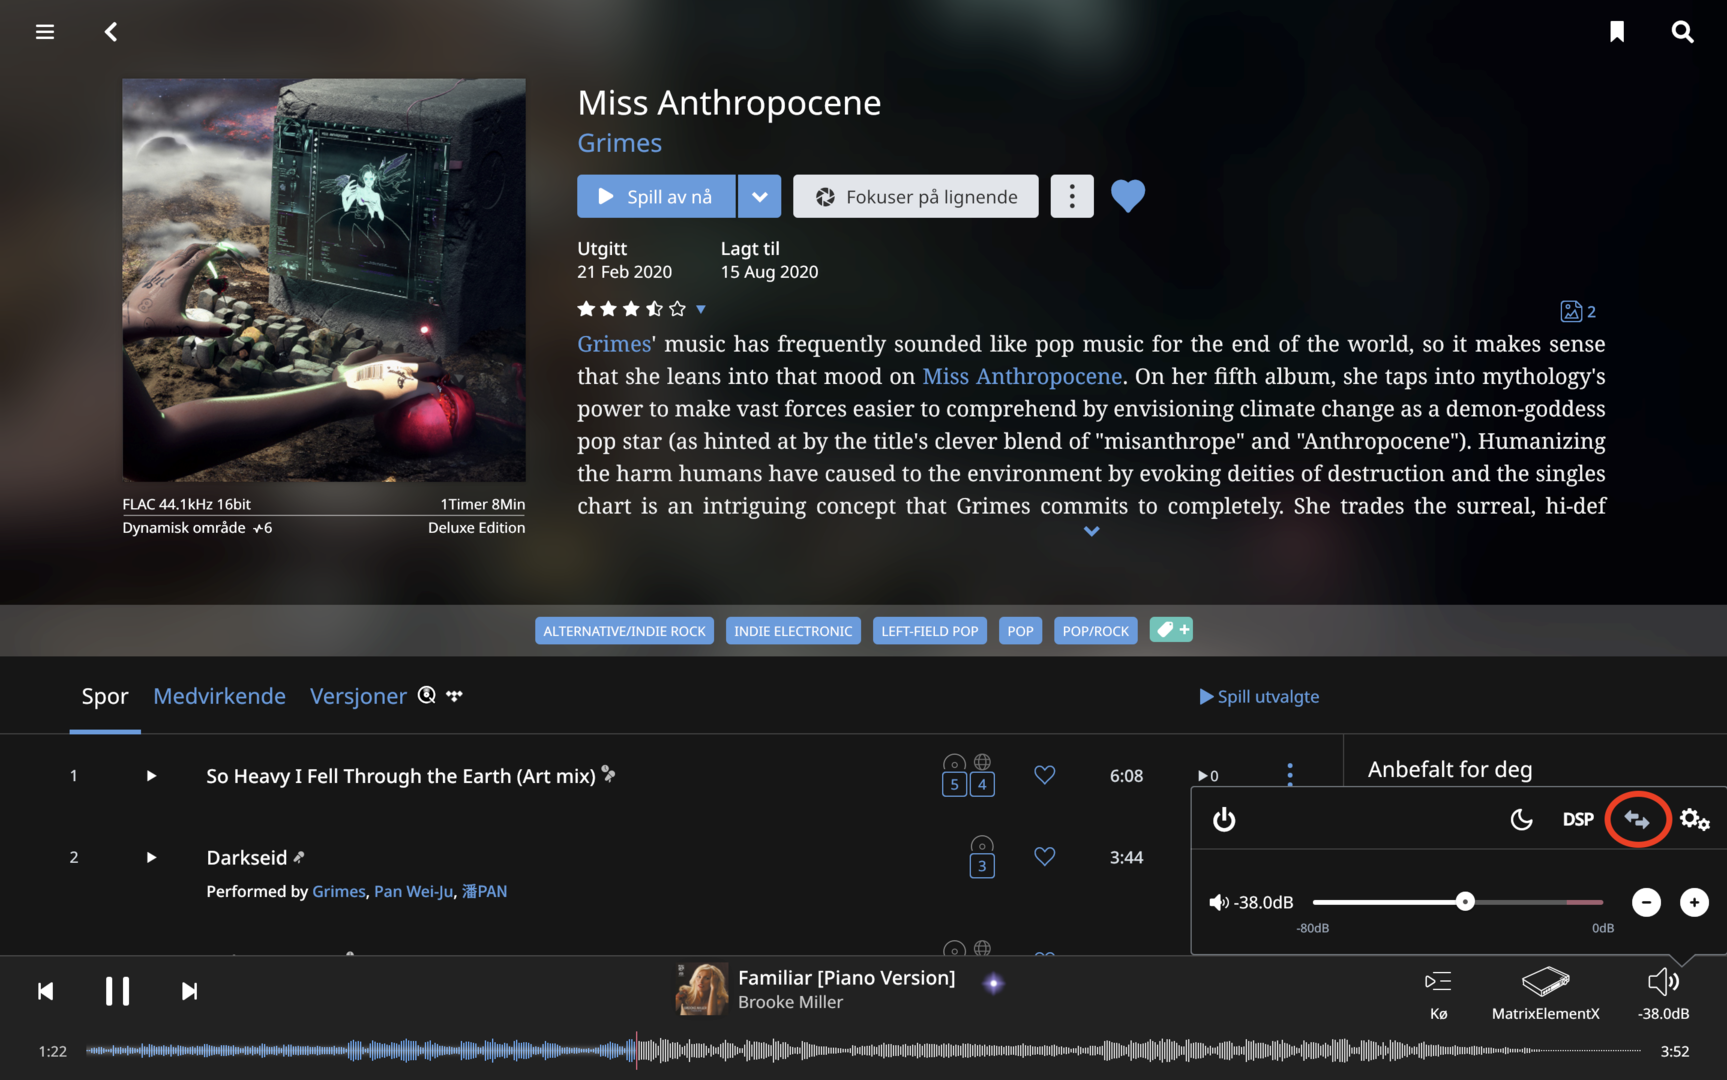Open the hamburger navigation menu
Image resolution: width=1727 pixels, height=1080 pixels.
45,32
